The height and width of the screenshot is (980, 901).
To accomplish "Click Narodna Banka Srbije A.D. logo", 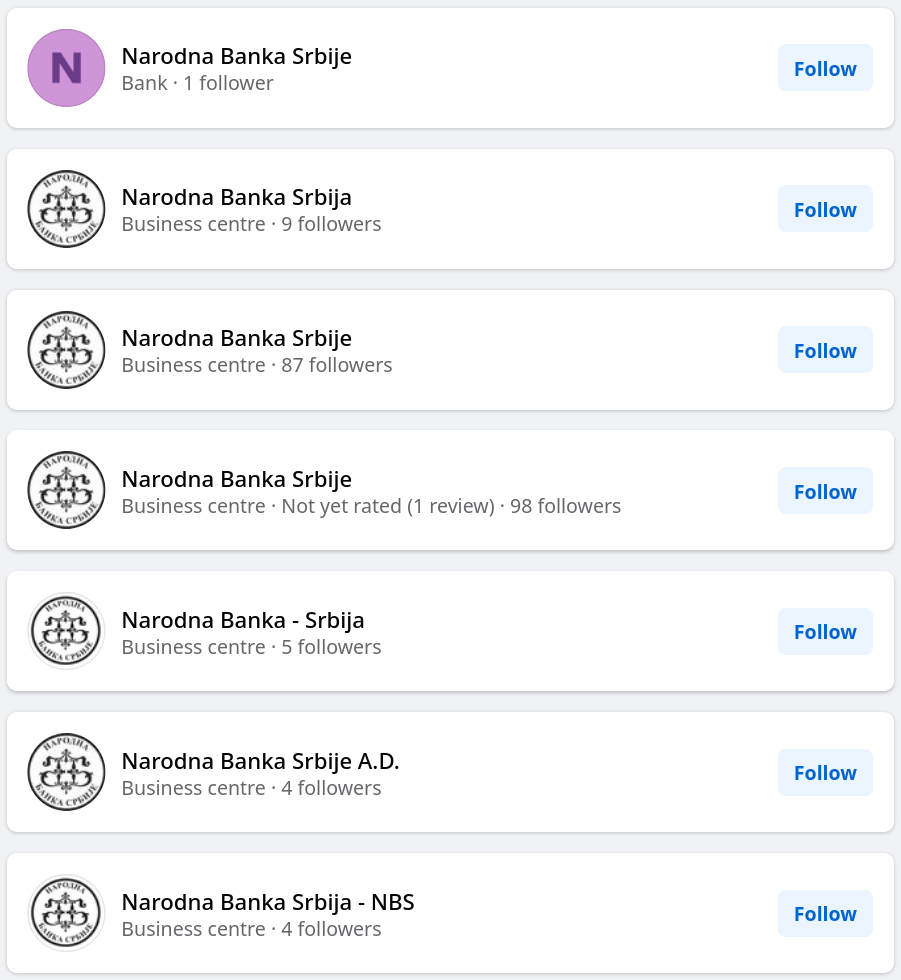I will coord(66,772).
